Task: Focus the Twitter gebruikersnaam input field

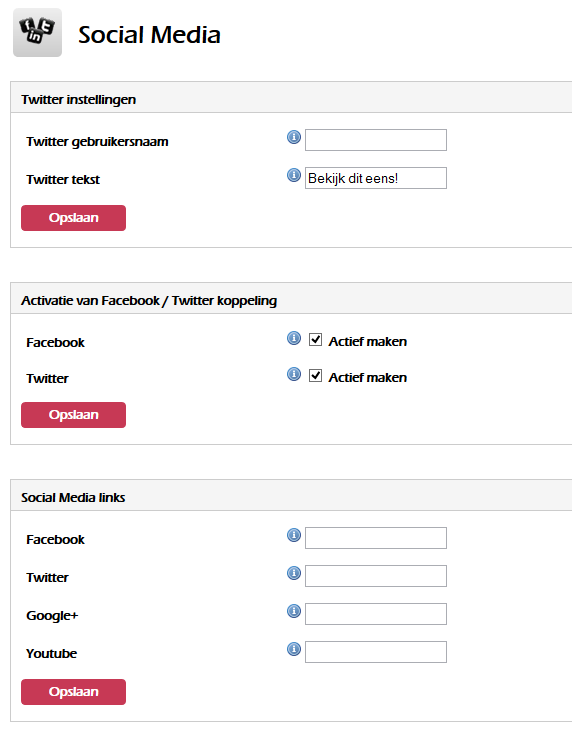Action: [x=376, y=140]
